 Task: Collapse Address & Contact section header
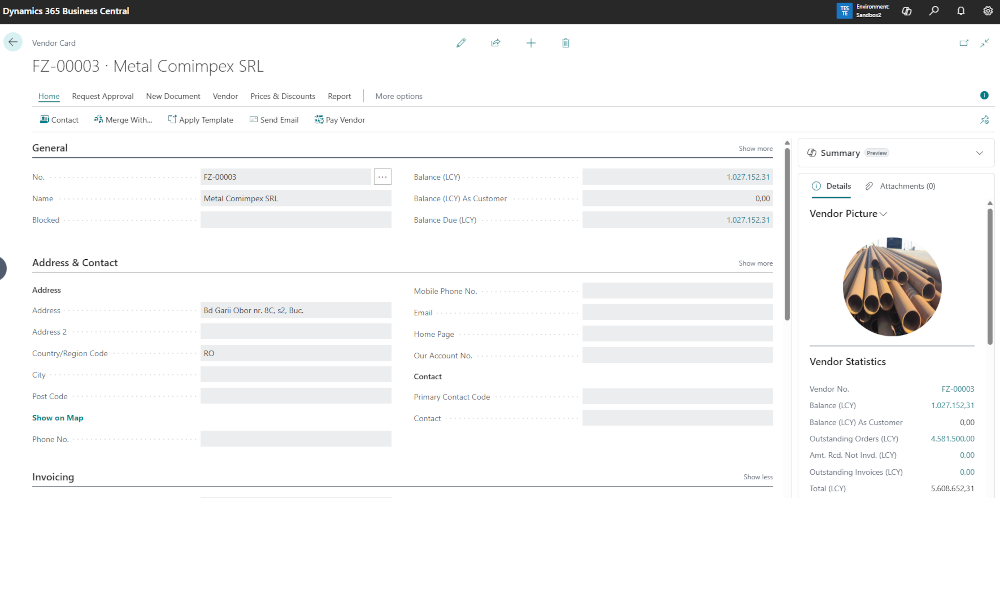point(75,263)
